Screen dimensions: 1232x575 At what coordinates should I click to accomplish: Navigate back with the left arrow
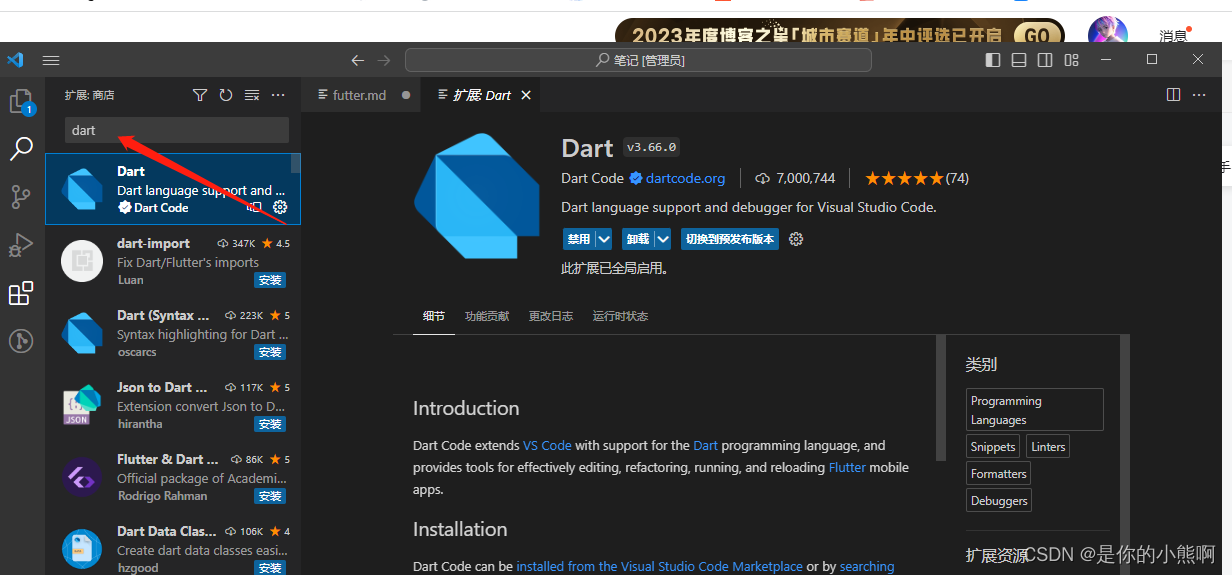coord(358,60)
